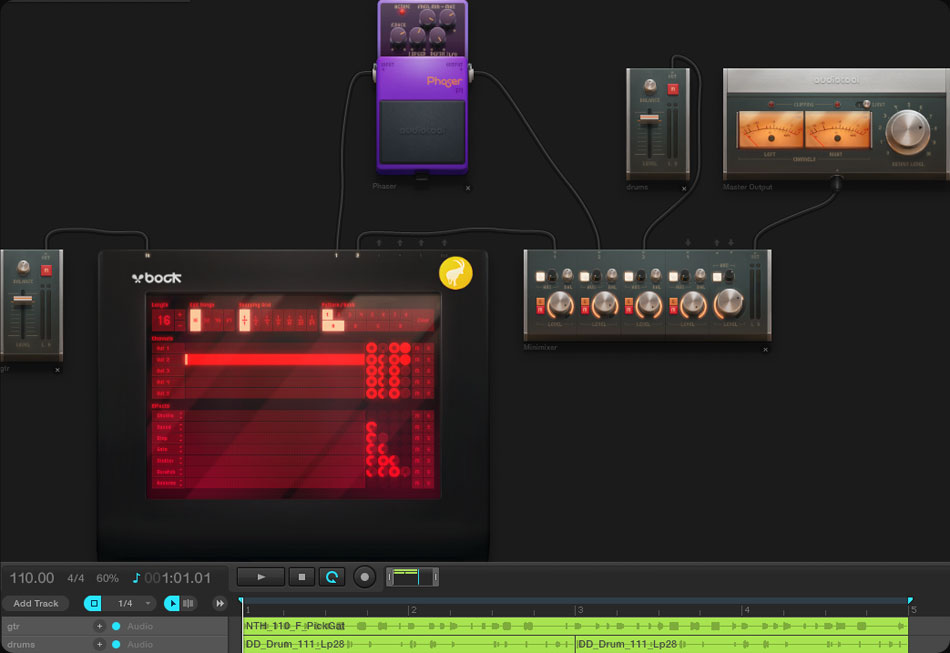Toggle the drums track cyan enable dot

pyautogui.click(x=116, y=645)
